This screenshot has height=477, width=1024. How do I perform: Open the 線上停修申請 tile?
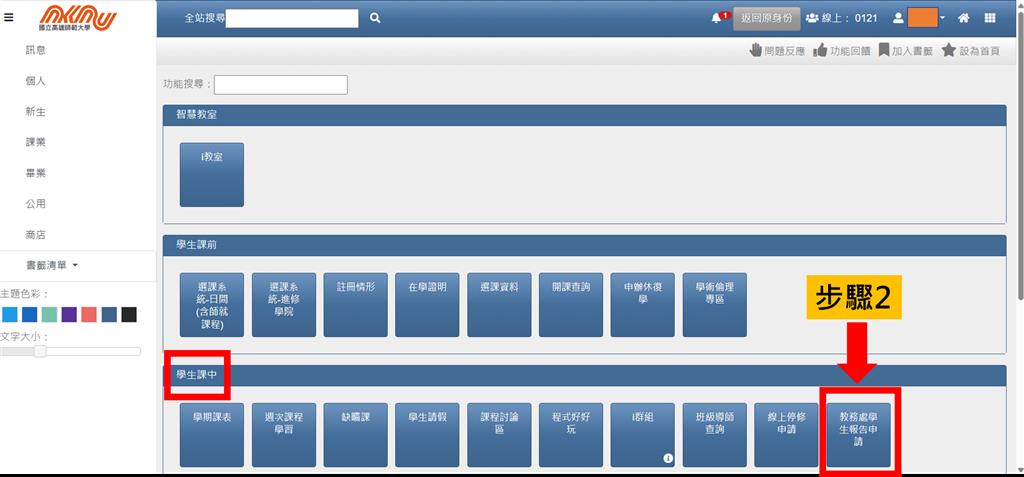pos(786,435)
